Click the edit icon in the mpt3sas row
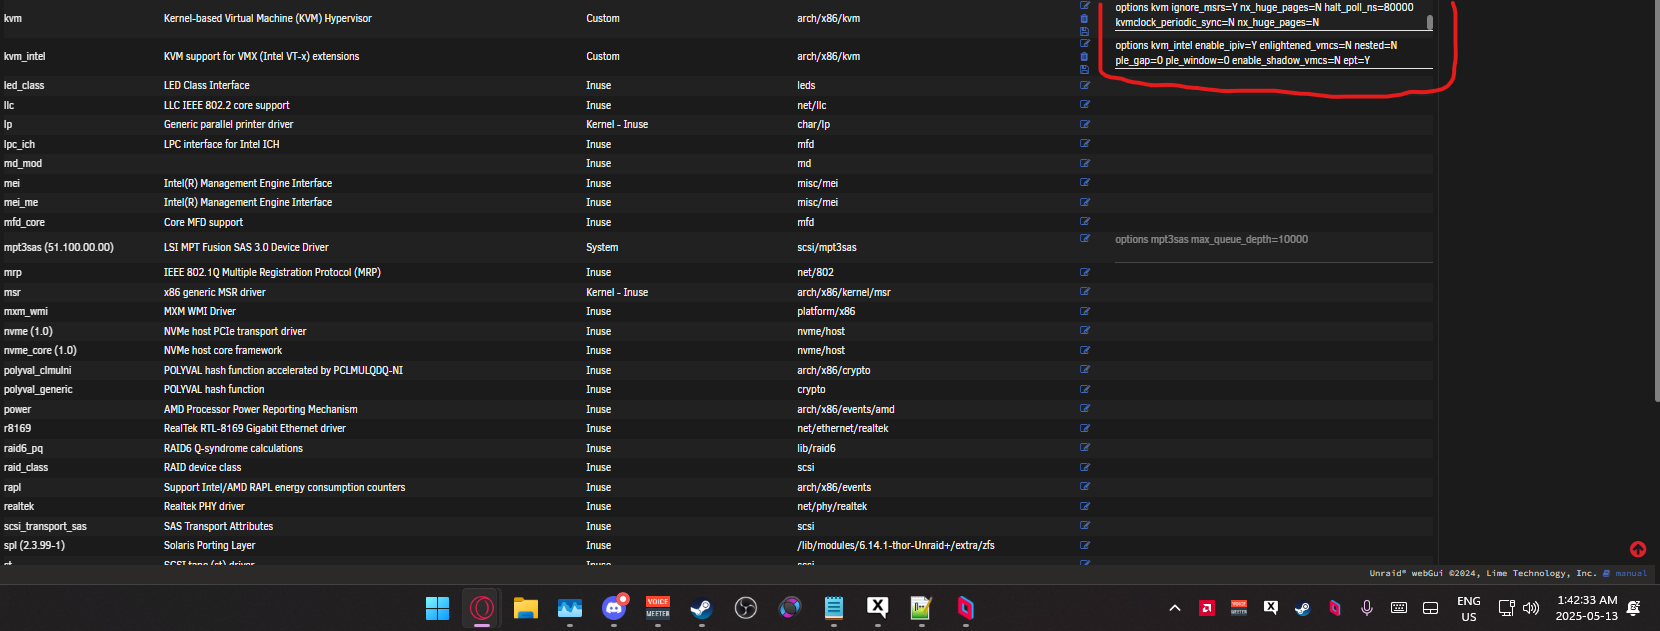 pyautogui.click(x=1085, y=238)
